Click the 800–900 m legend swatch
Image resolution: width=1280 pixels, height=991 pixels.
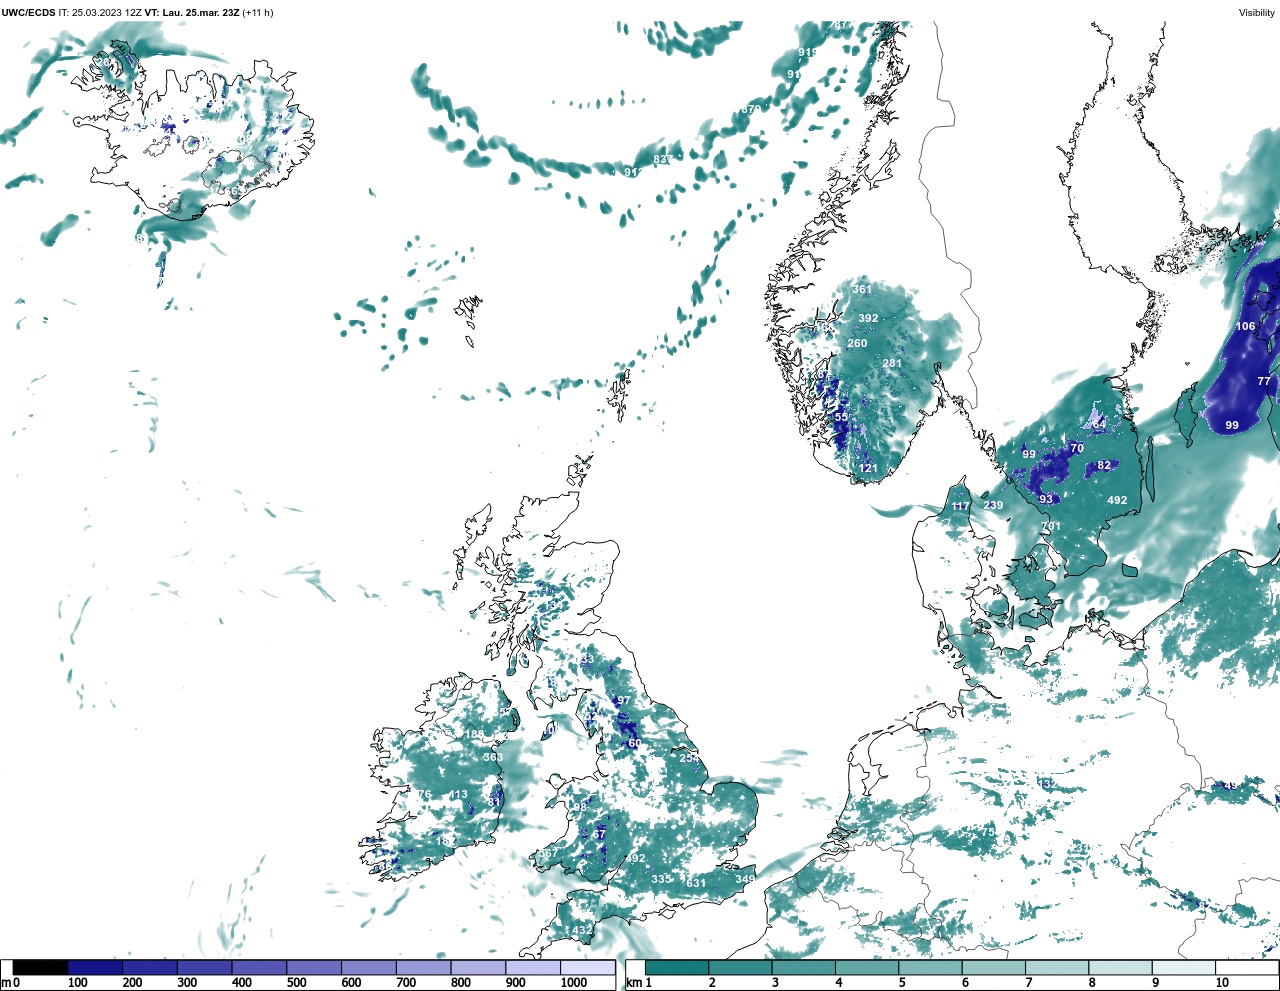click(x=478, y=968)
